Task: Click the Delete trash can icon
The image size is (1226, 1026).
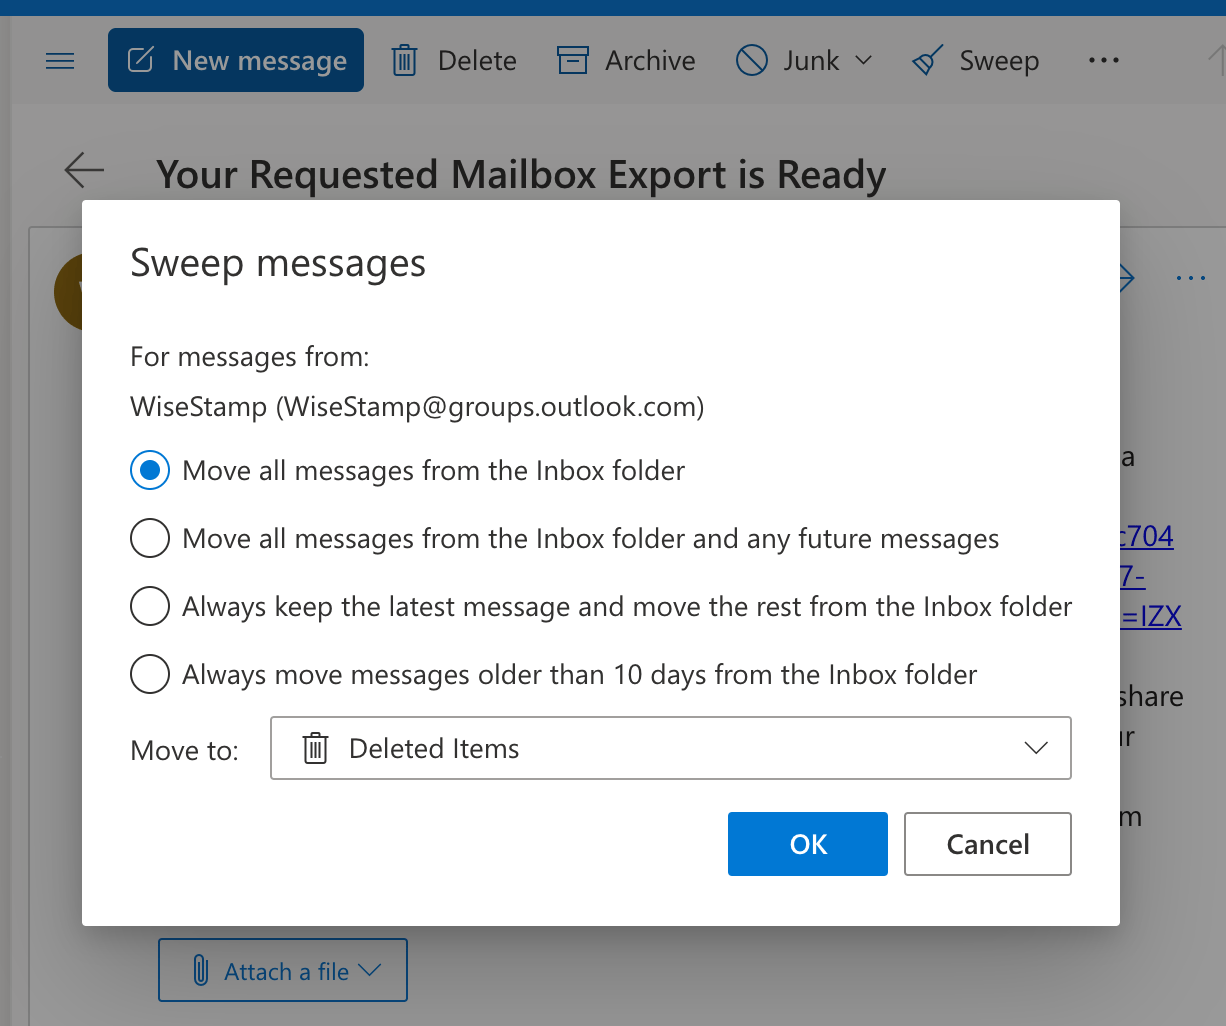Action: 404,61
